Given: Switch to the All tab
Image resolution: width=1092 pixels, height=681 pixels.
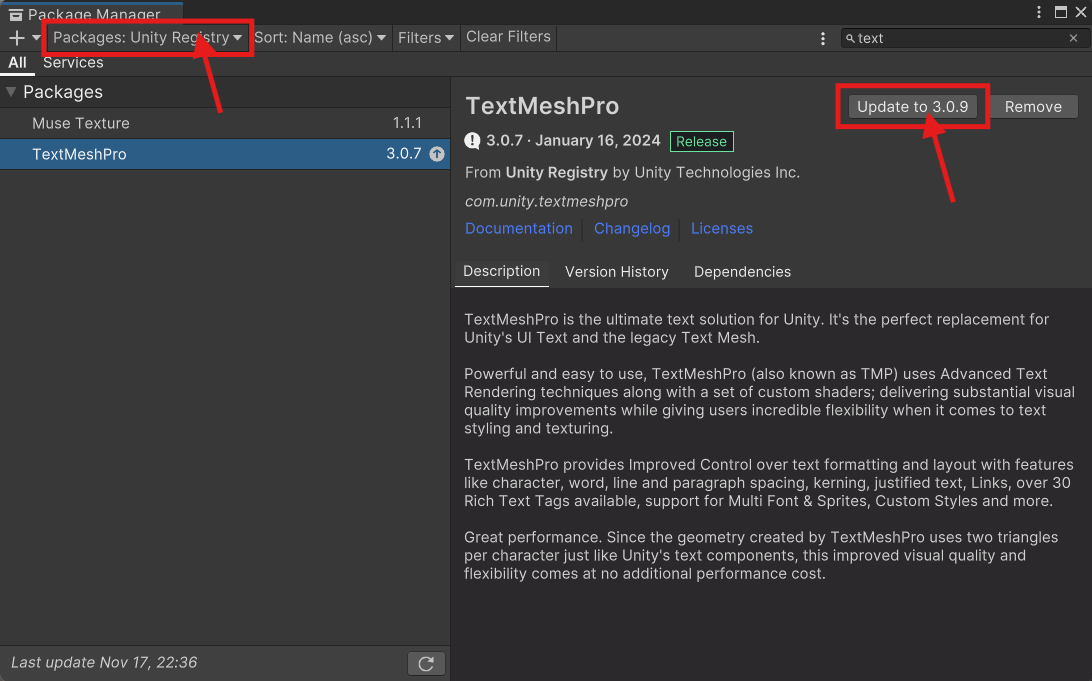Looking at the screenshot, I should (17, 63).
